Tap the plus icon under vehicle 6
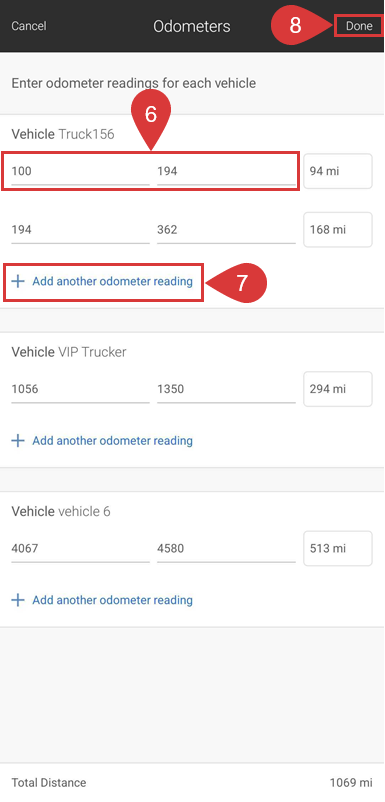 tap(18, 600)
